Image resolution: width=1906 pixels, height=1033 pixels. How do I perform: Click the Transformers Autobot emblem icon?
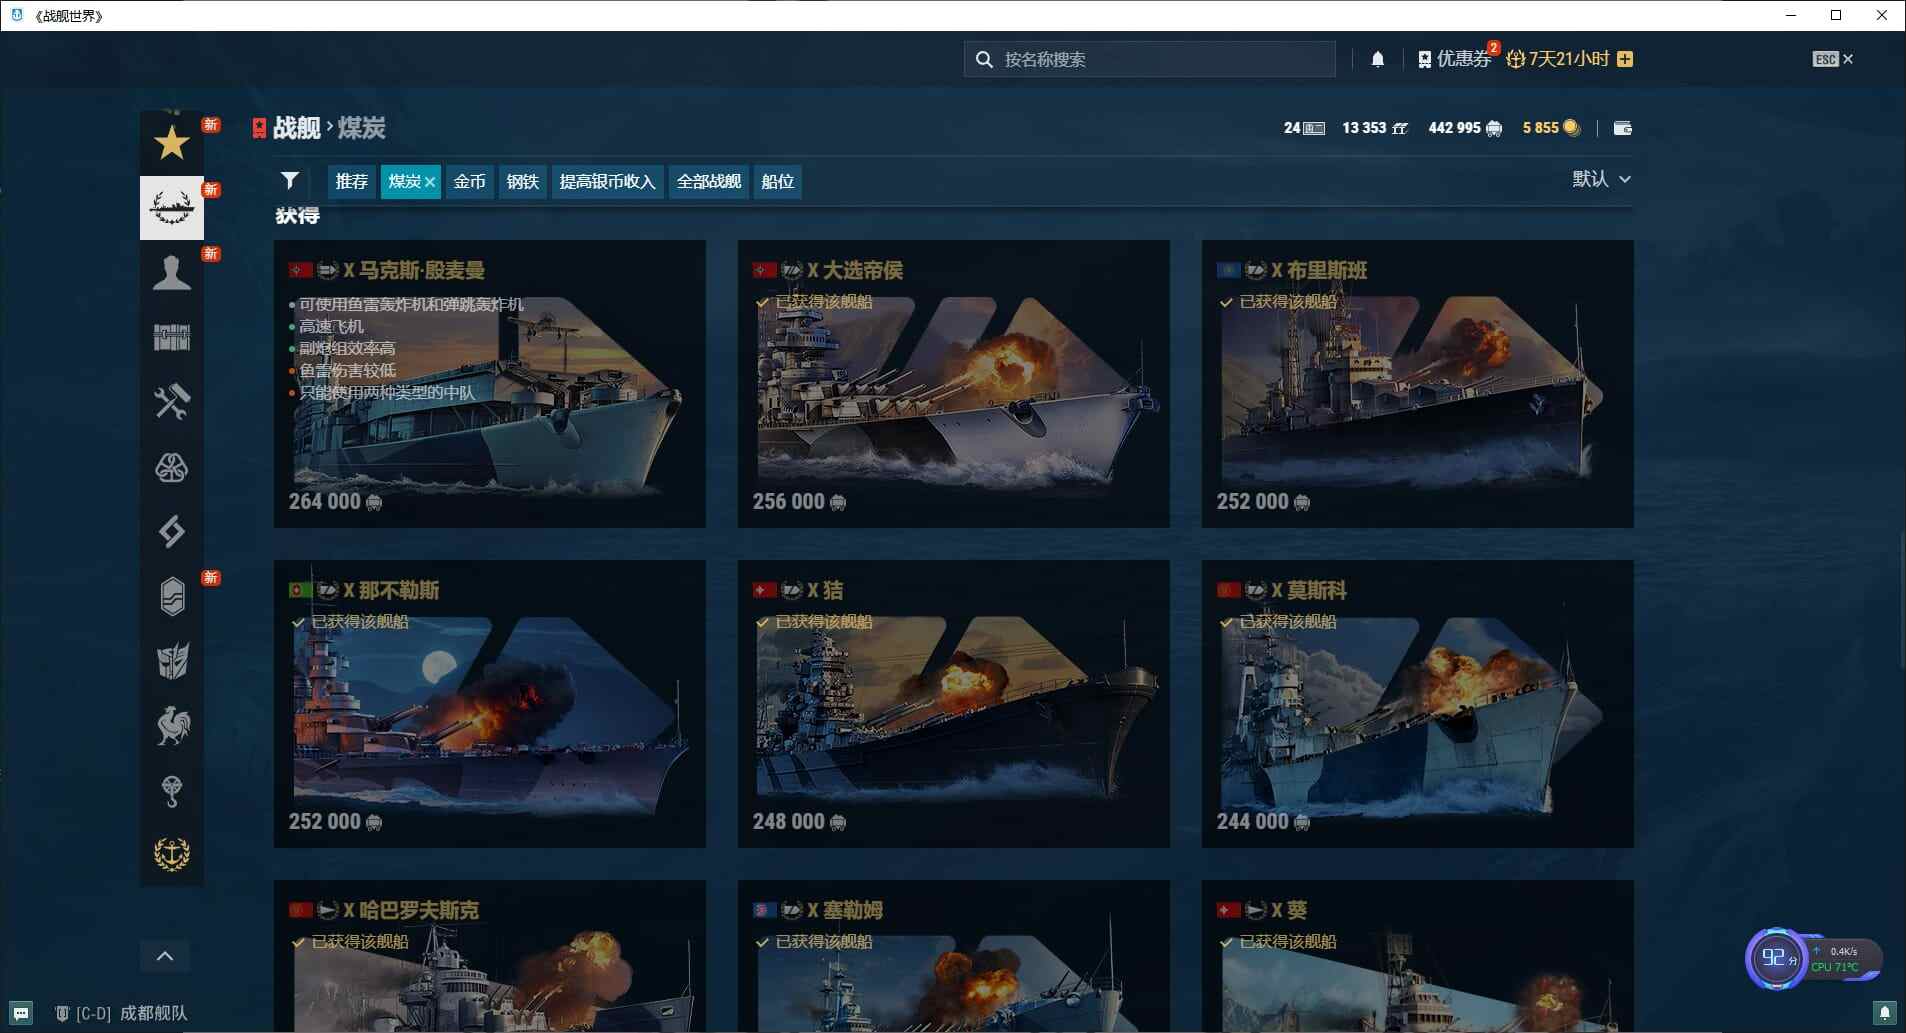pyautogui.click(x=171, y=661)
